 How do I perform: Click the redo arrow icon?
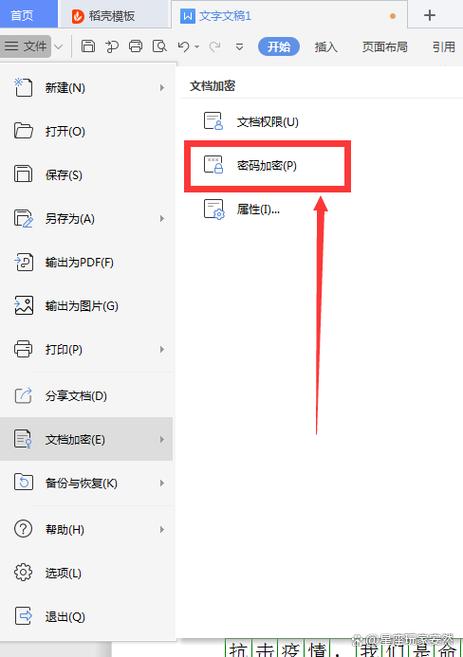coord(215,46)
